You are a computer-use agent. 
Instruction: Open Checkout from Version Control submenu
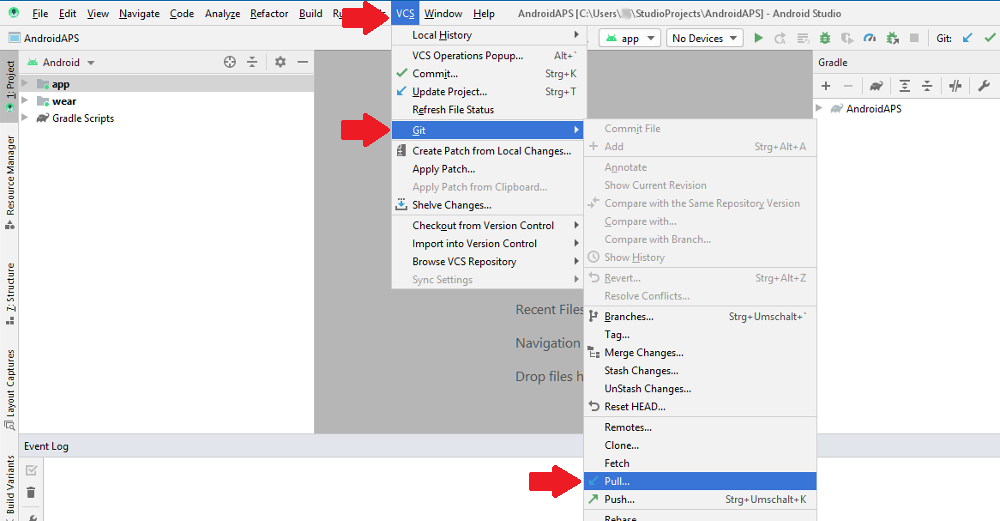(488, 225)
